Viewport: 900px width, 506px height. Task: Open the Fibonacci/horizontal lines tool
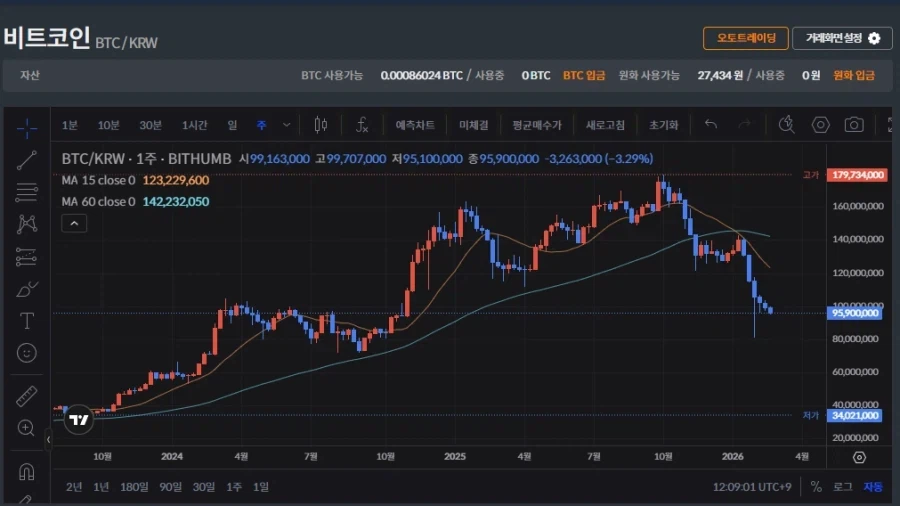pyautogui.click(x=26, y=192)
